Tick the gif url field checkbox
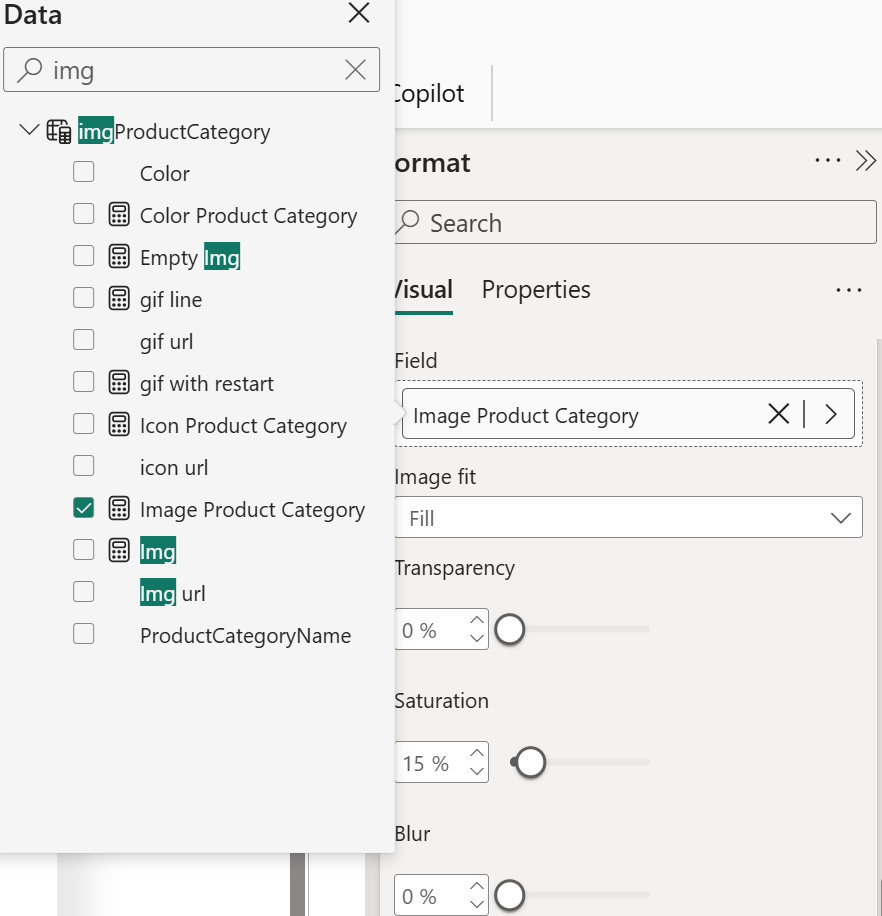 click(84, 339)
